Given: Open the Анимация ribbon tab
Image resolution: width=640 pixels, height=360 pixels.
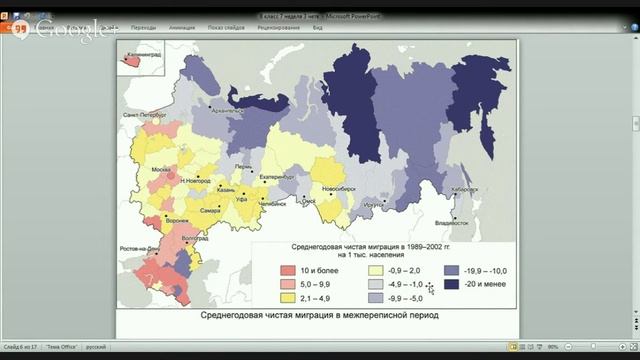Looking at the screenshot, I should tap(182, 28).
